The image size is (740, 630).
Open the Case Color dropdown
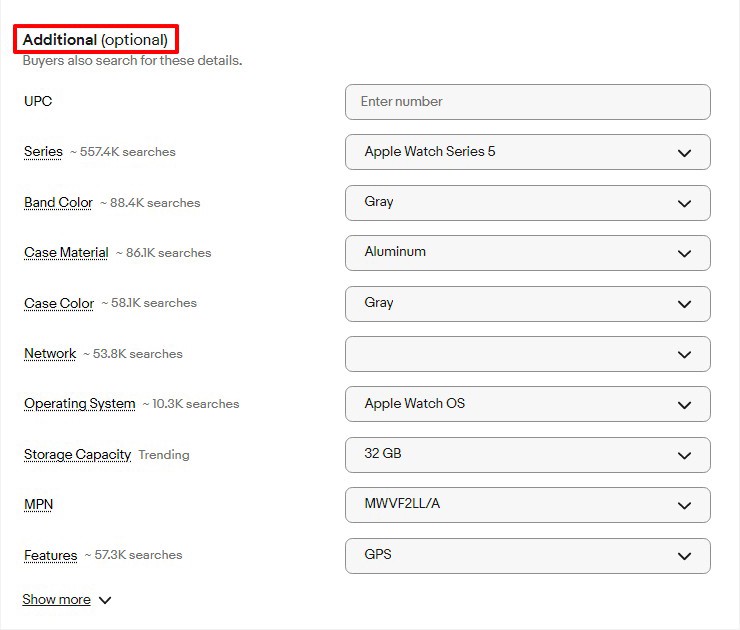(x=528, y=304)
